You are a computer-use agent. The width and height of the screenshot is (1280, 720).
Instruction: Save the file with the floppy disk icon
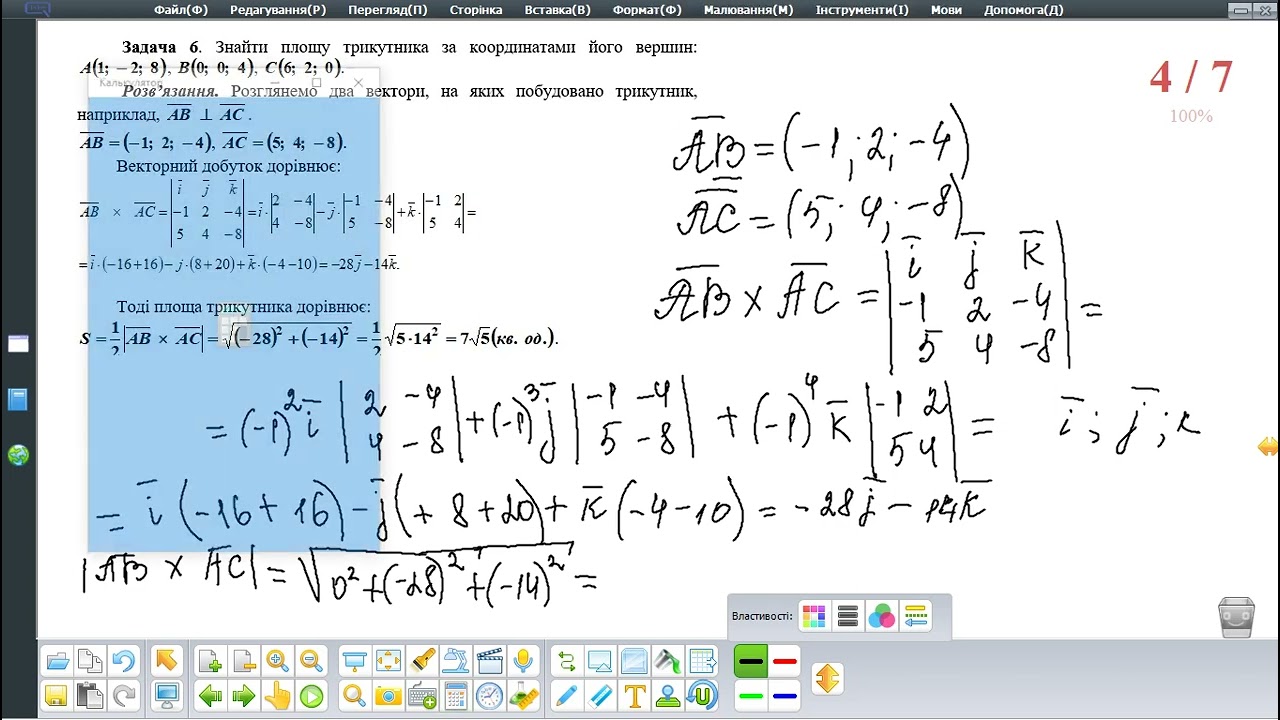(57, 695)
